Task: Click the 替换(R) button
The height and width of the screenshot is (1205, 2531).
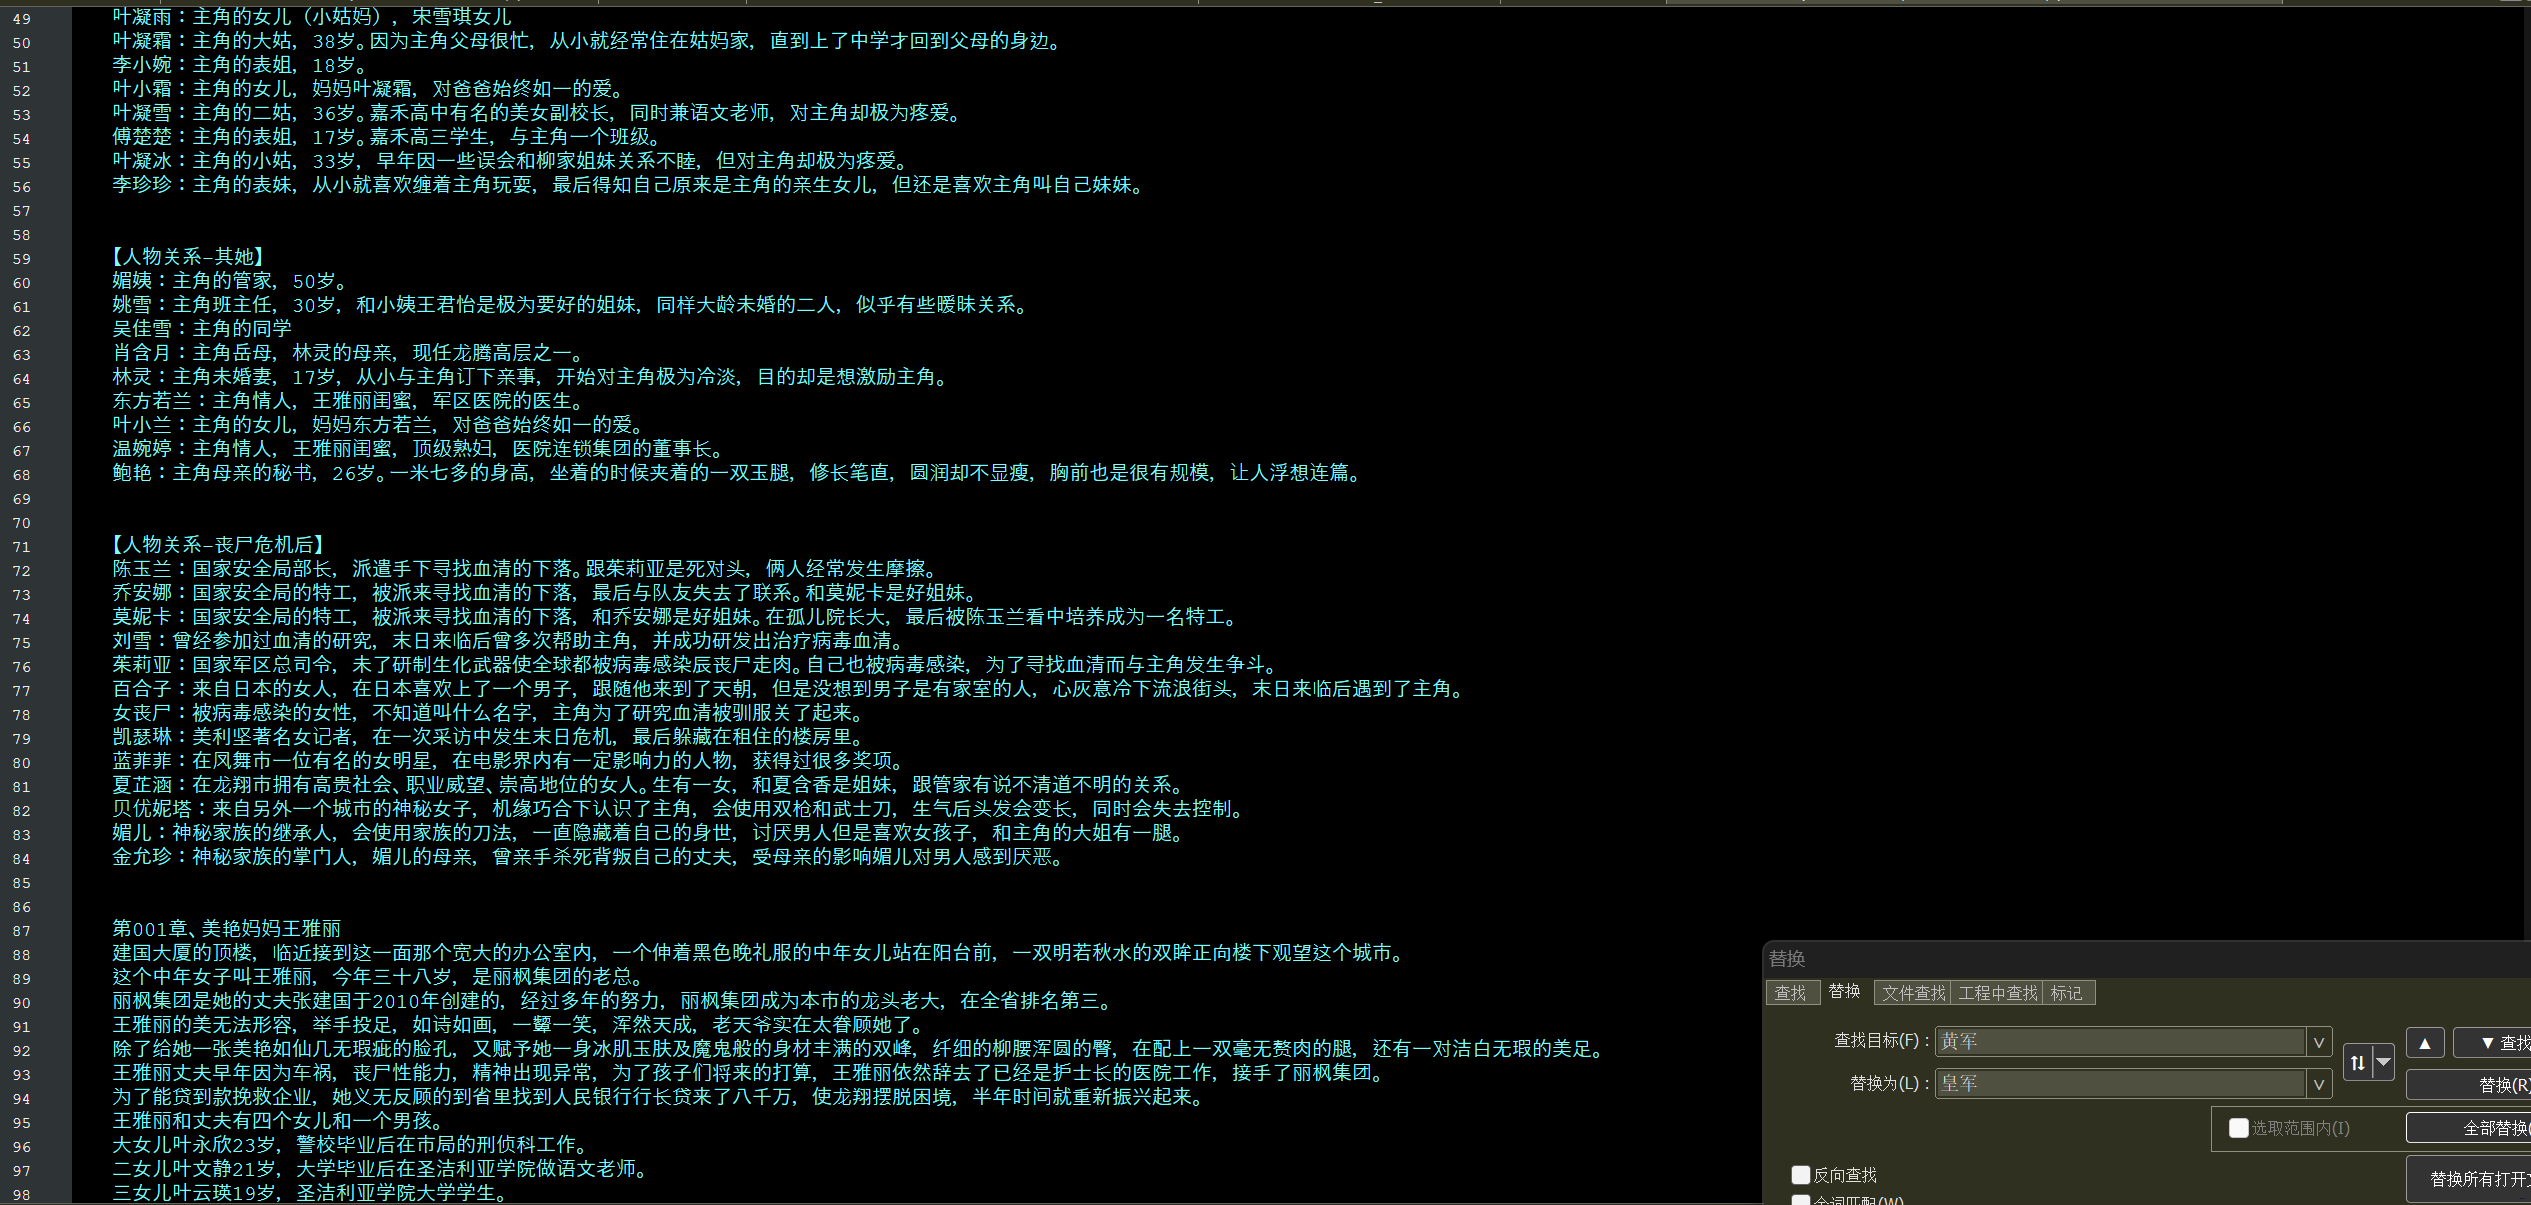Action: [x=2495, y=1085]
